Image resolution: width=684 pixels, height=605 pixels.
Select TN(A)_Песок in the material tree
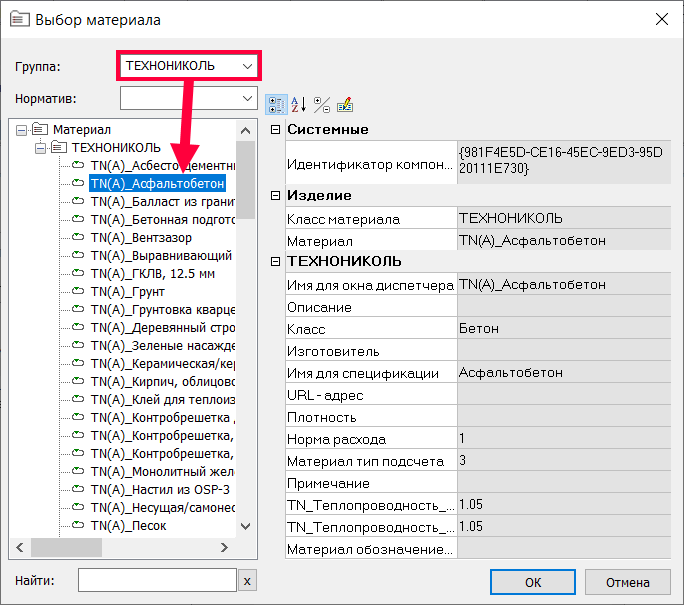pos(128,525)
